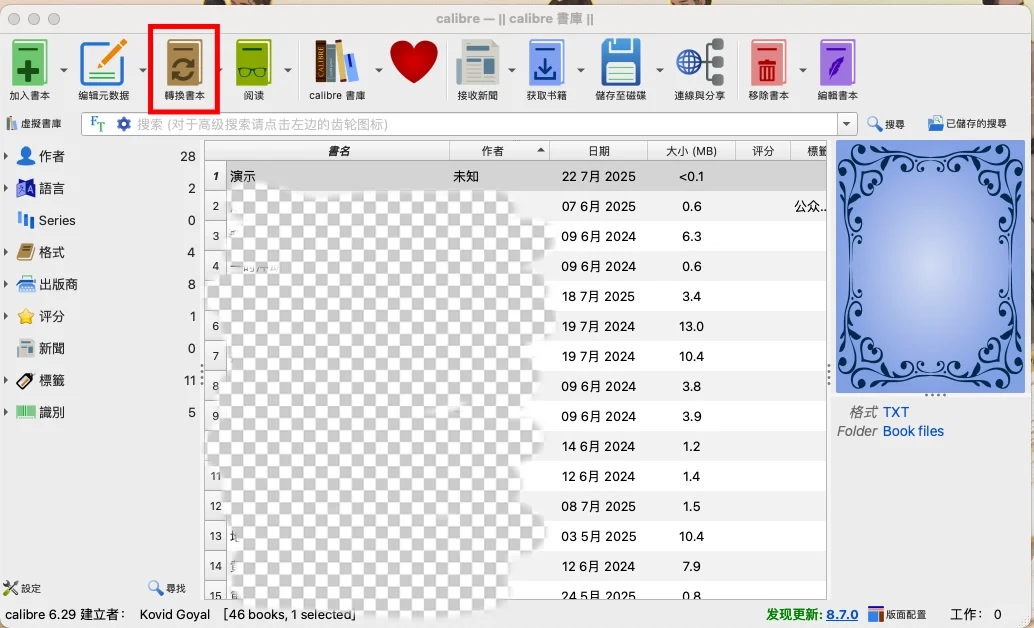Click the 轉換書本 convert books icon
This screenshot has width=1034, height=628.
(x=184, y=62)
